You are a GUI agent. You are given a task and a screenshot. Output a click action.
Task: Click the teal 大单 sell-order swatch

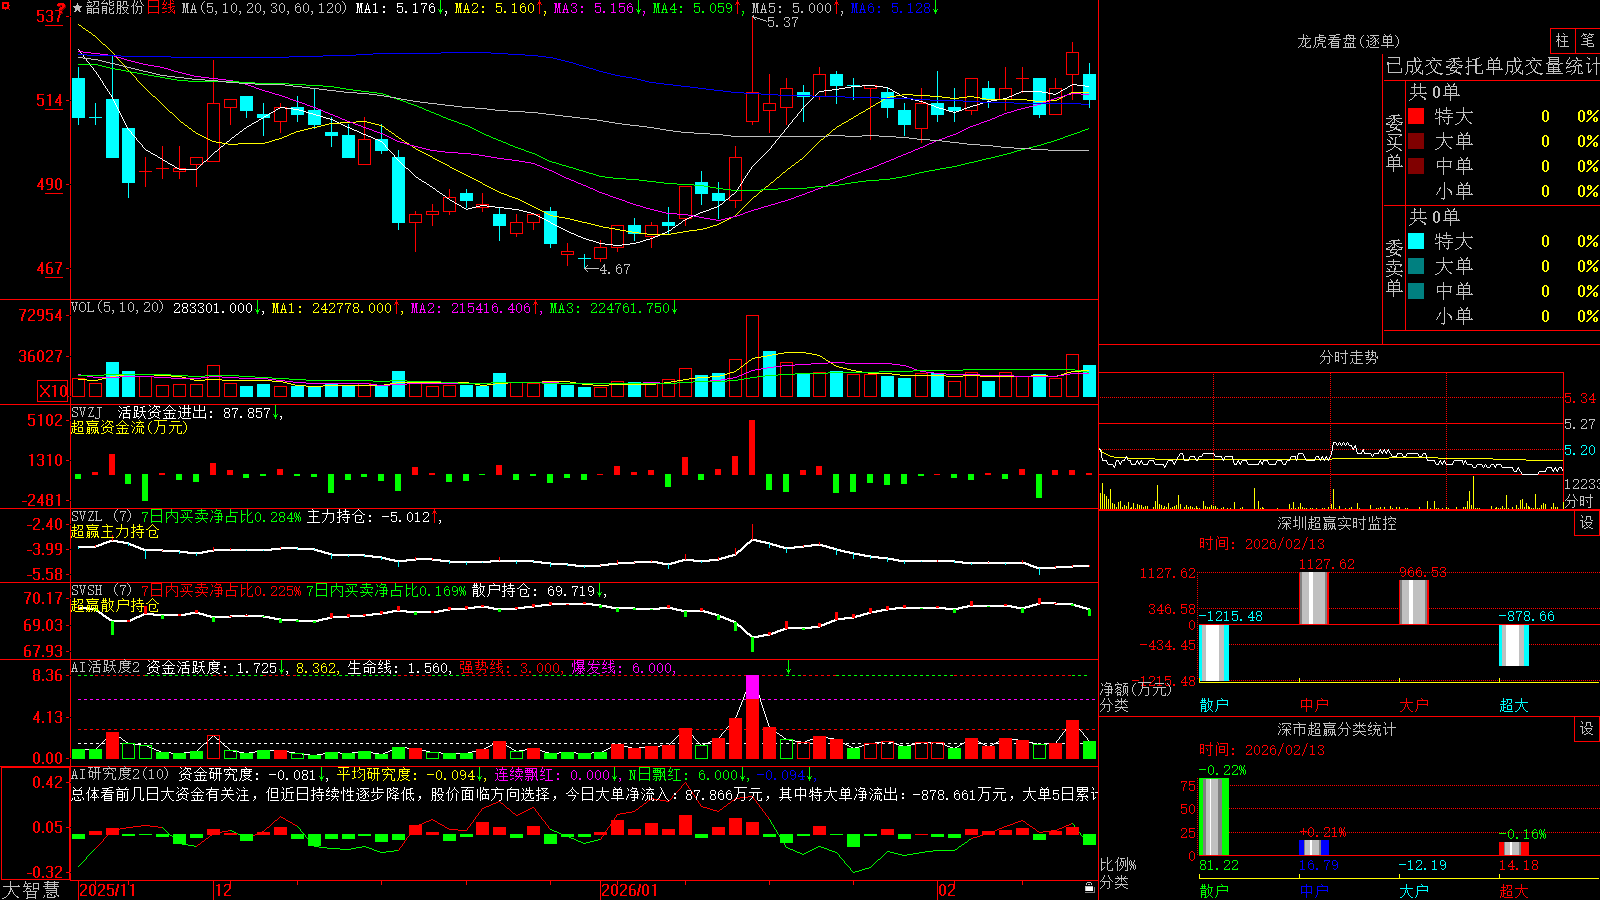[x=1416, y=266]
